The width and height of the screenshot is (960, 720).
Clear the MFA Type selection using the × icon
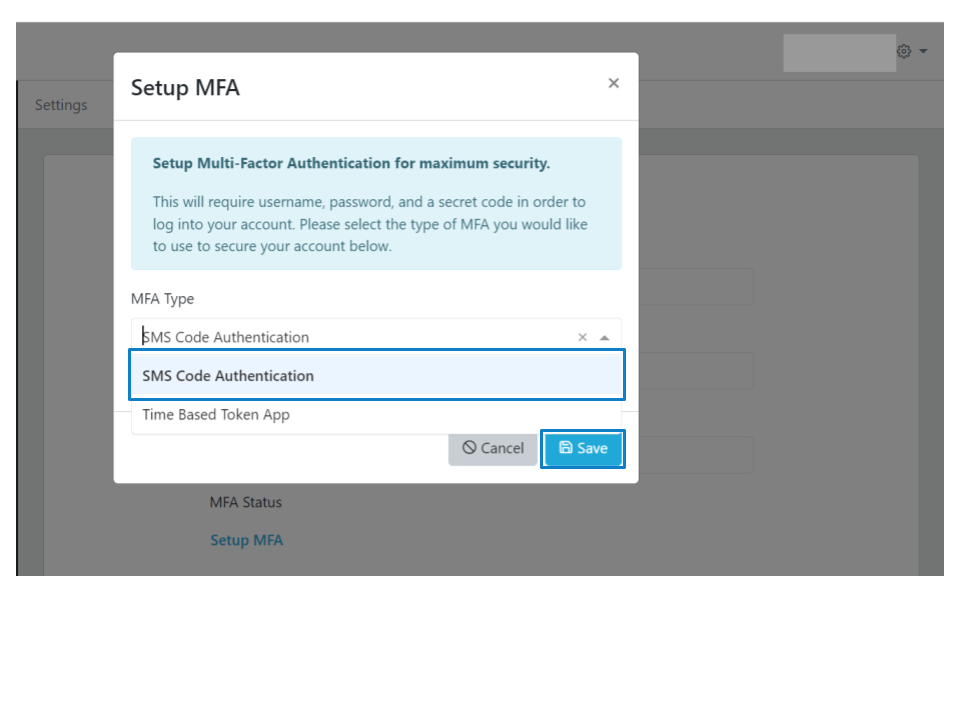pyautogui.click(x=582, y=337)
